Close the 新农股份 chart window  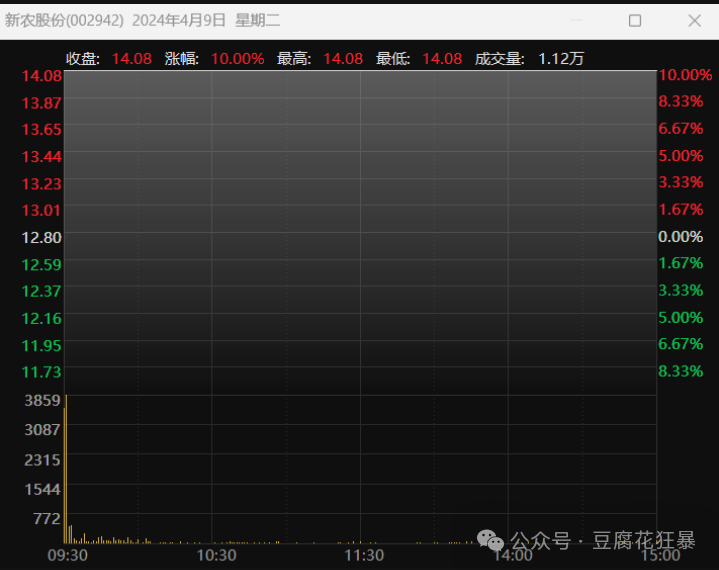point(694,21)
